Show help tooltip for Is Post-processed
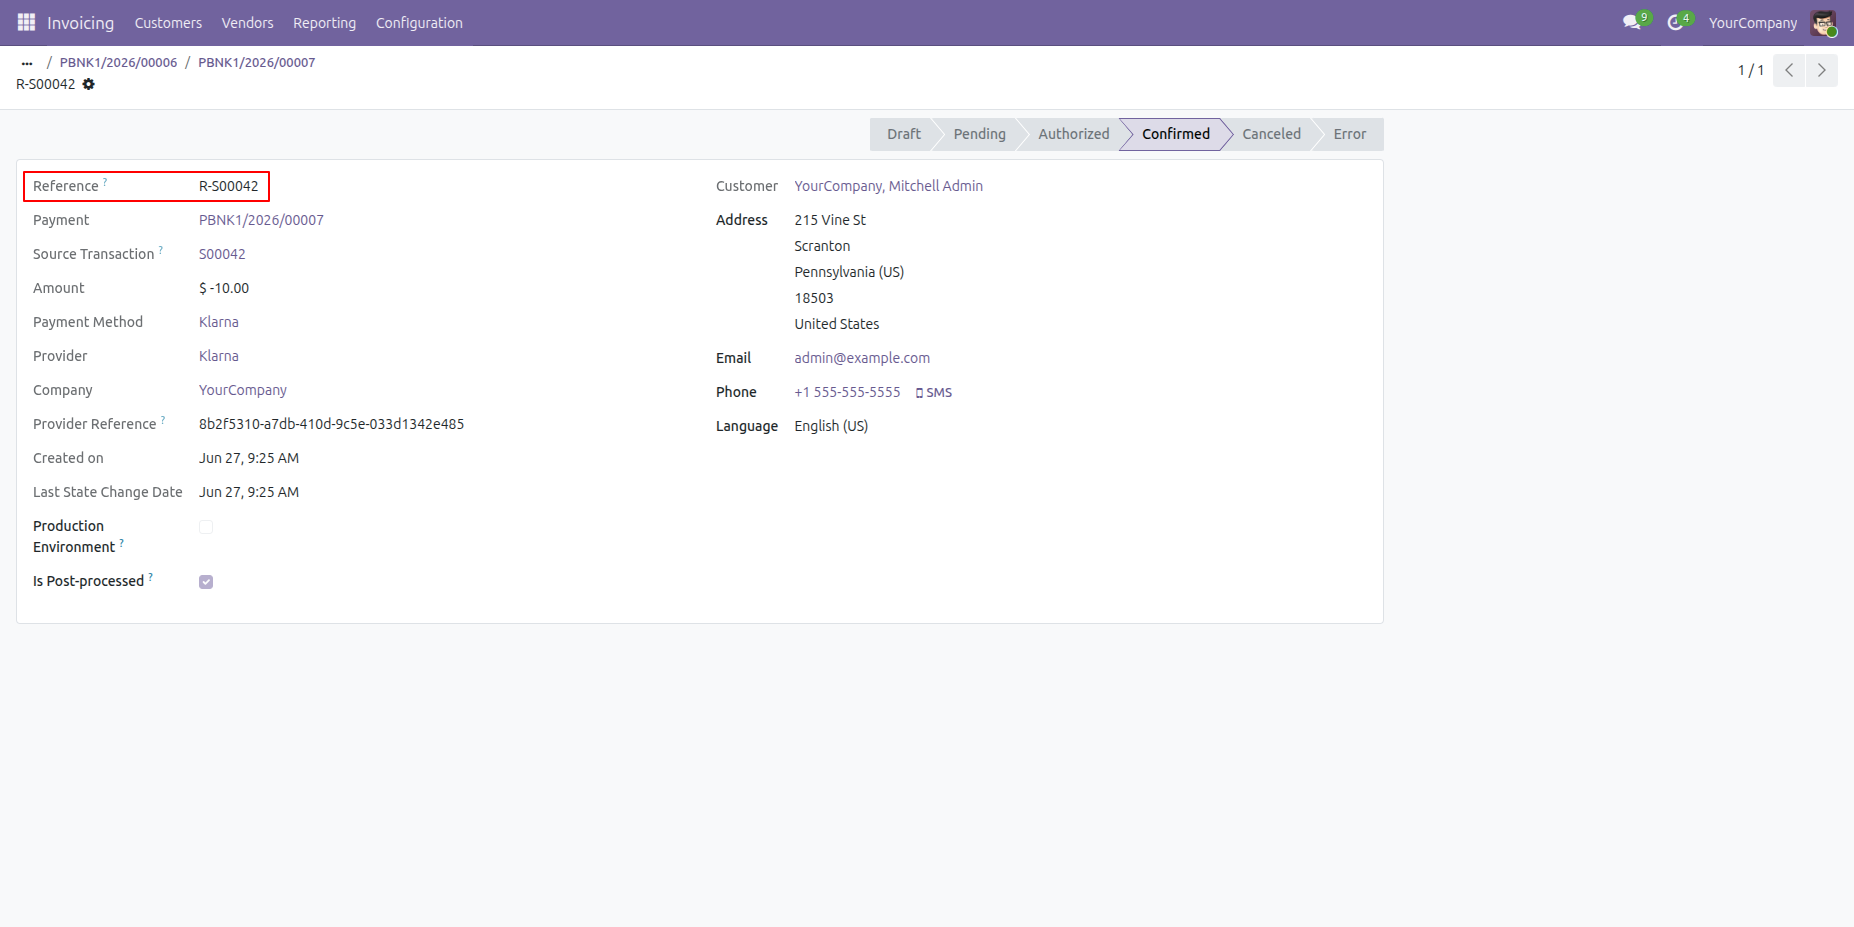The width and height of the screenshot is (1854, 927). pyautogui.click(x=151, y=577)
